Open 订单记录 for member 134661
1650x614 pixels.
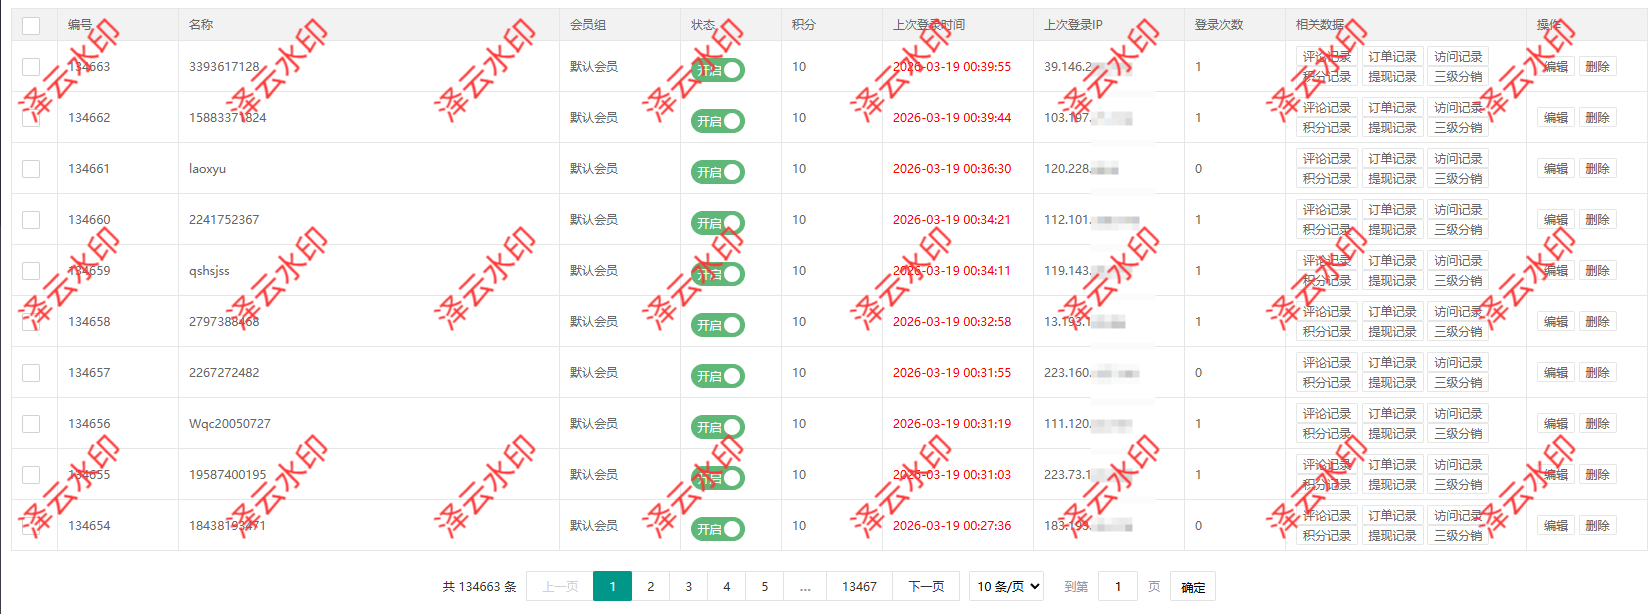[x=1392, y=159]
